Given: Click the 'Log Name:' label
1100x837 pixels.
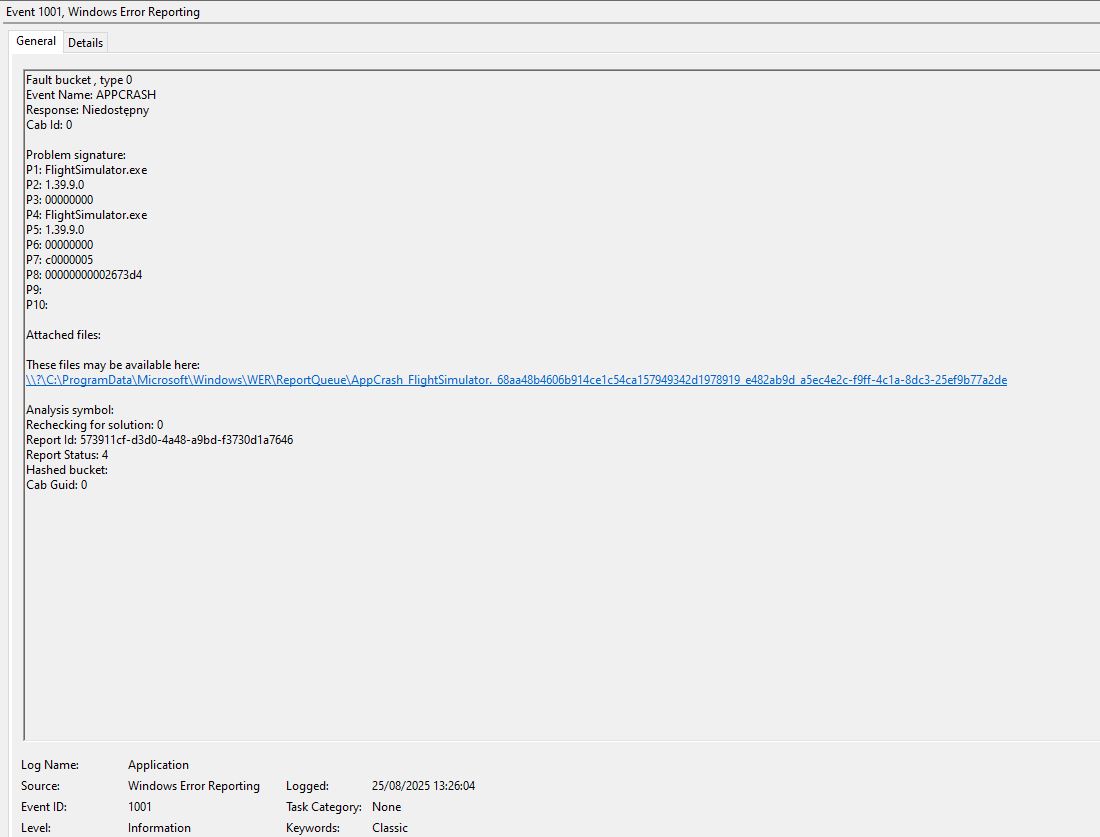Looking at the screenshot, I should click(50, 765).
